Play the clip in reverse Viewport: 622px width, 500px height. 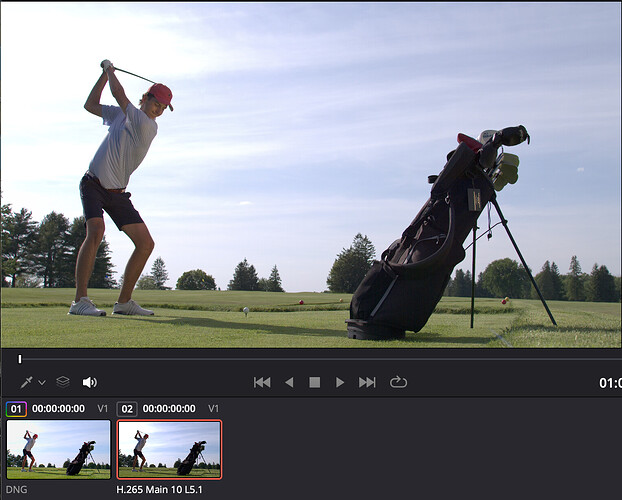coord(289,382)
